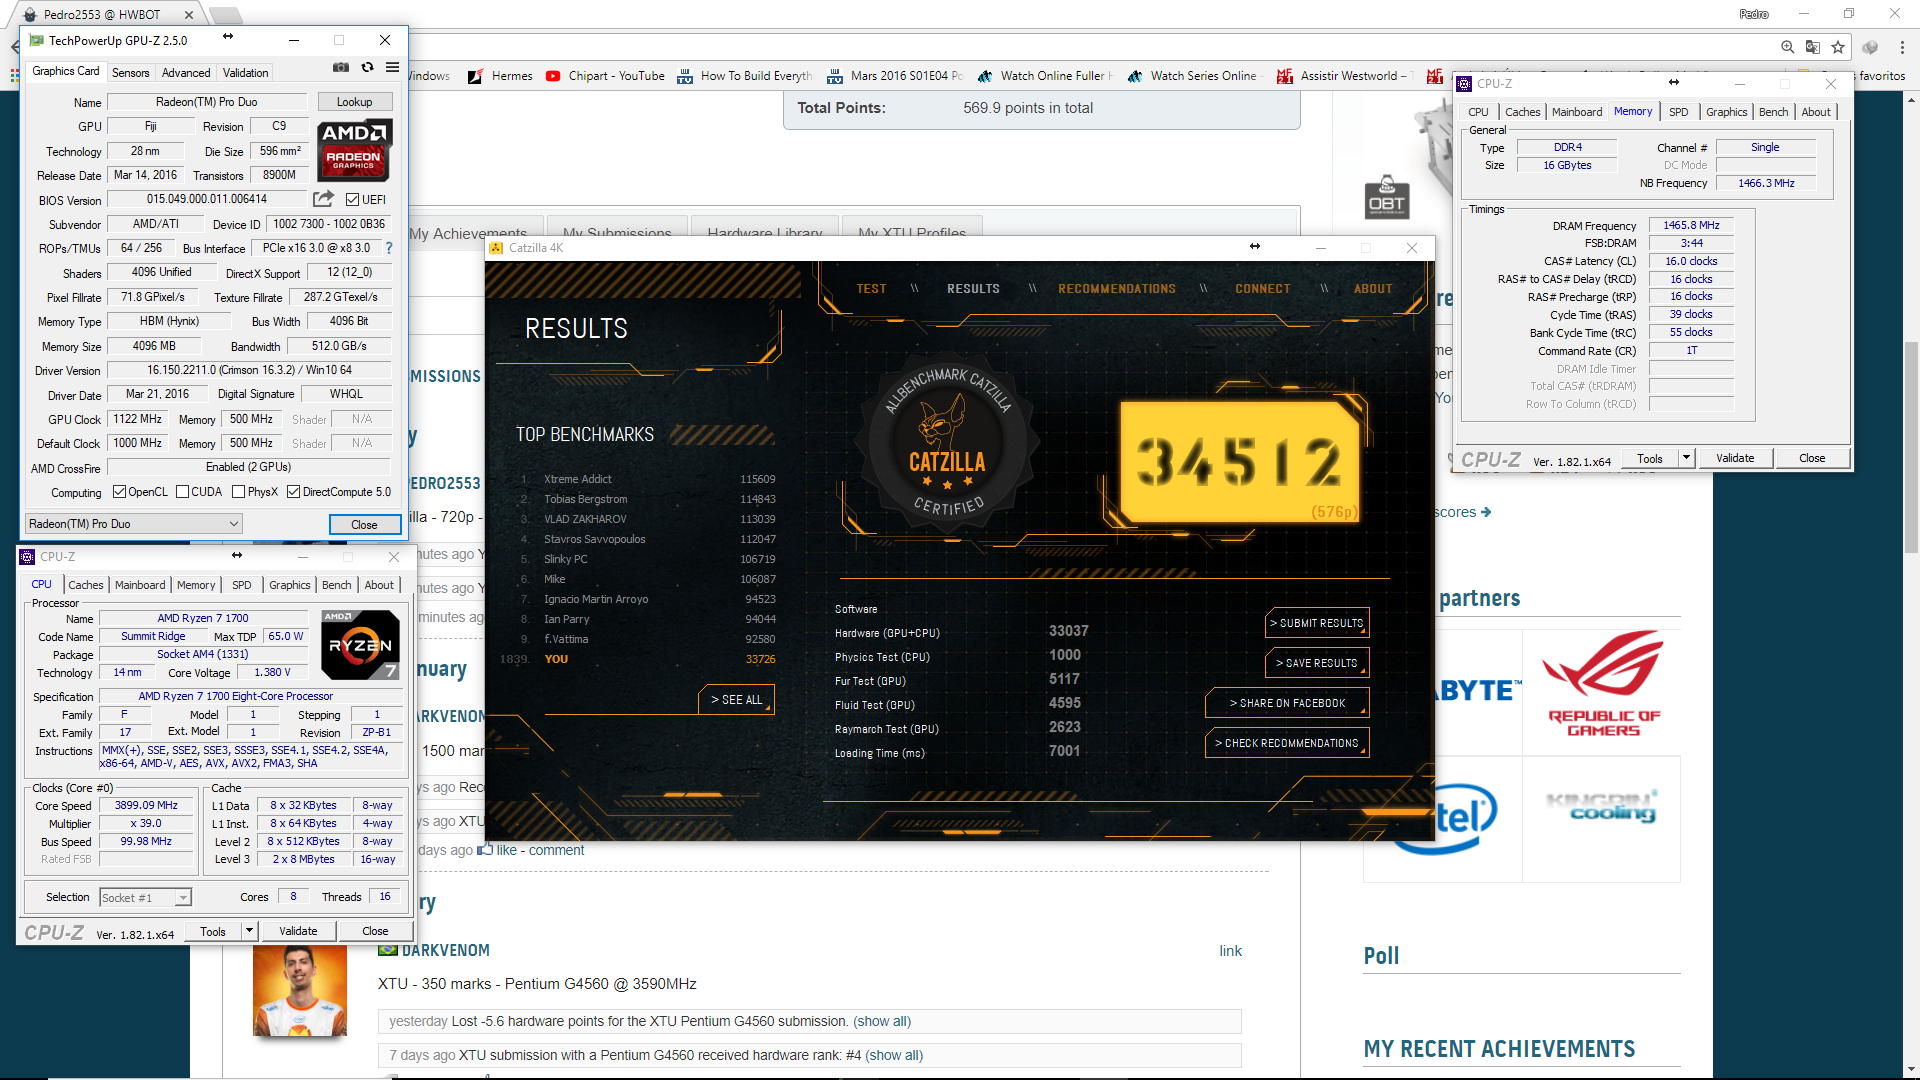
Task: Click the Kingpin Cooling partner logo
Action: click(x=1603, y=806)
